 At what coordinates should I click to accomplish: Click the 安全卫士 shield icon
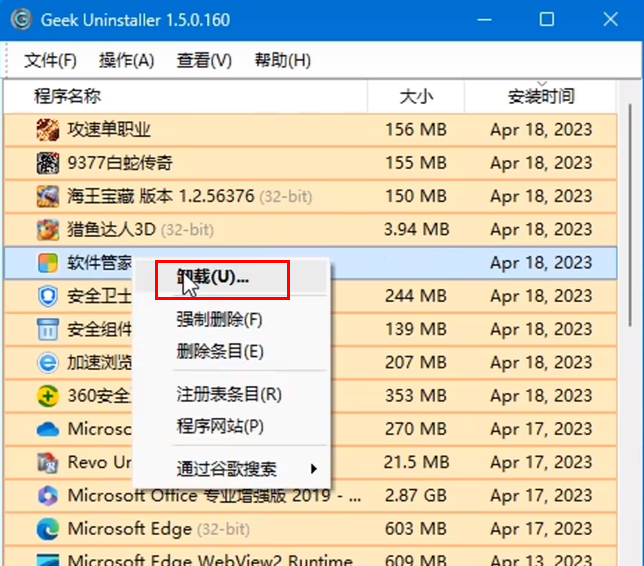[x=48, y=296]
